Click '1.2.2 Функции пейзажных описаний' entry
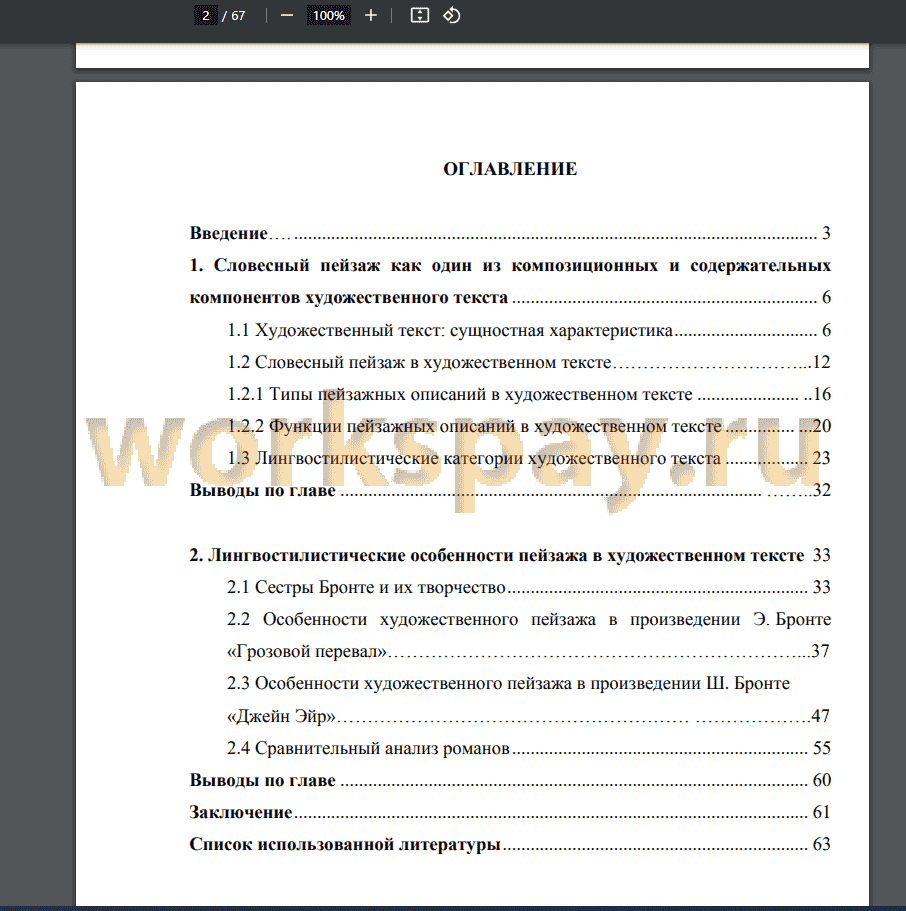This screenshot has width=906, height=911. tap(529, 426)
